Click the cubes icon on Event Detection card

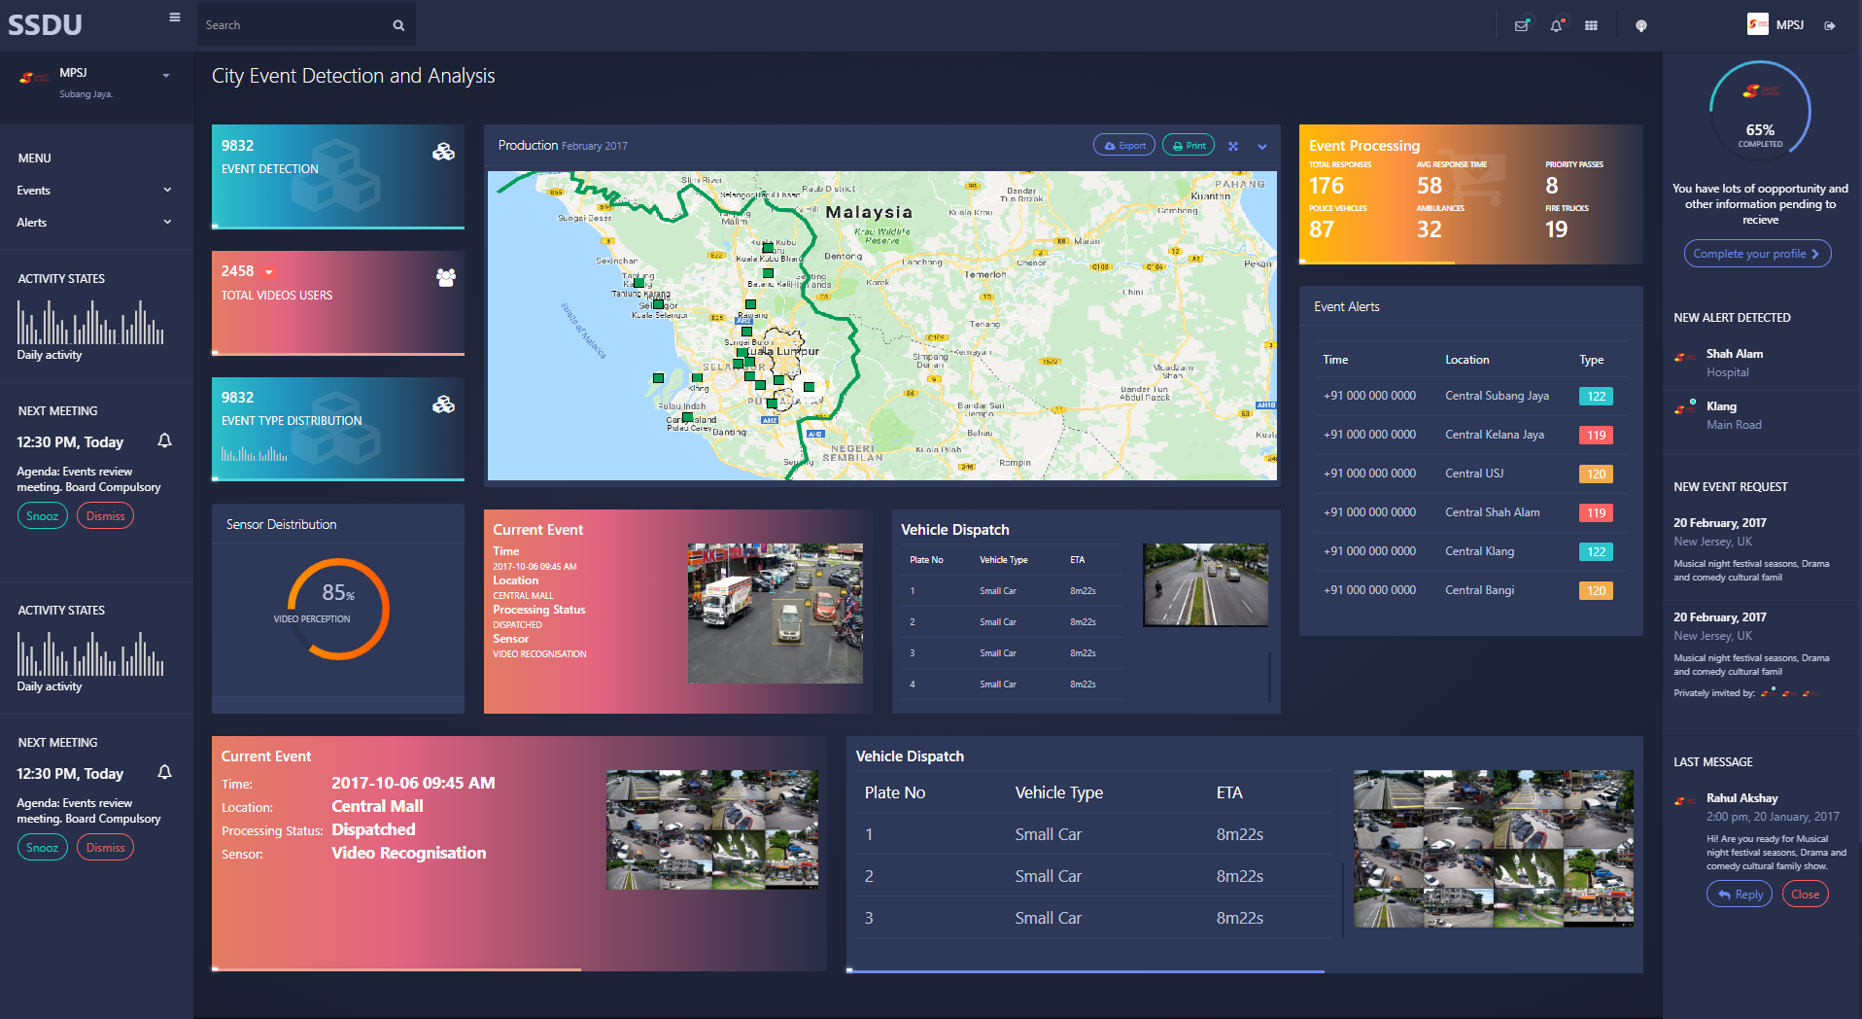pos(443,152)
